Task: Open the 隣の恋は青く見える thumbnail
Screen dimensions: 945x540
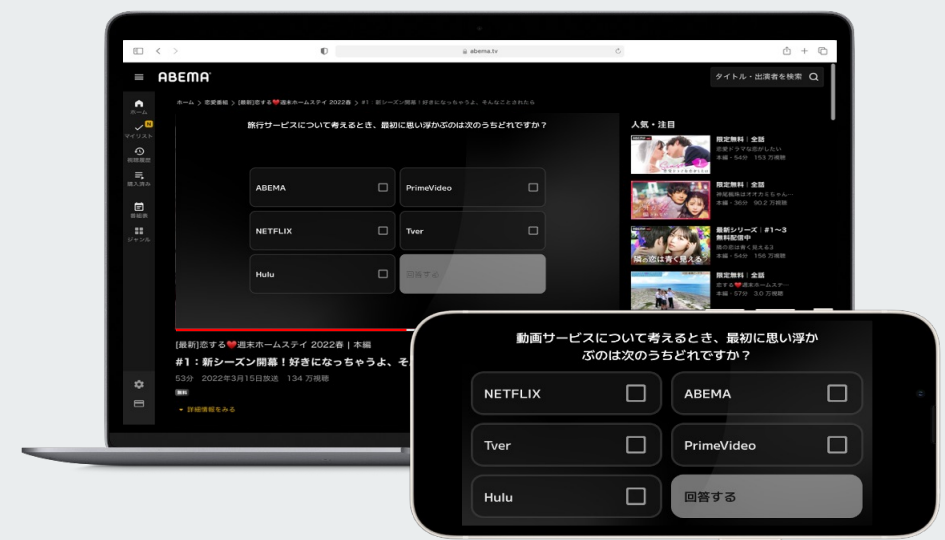Action: [670, 245]
